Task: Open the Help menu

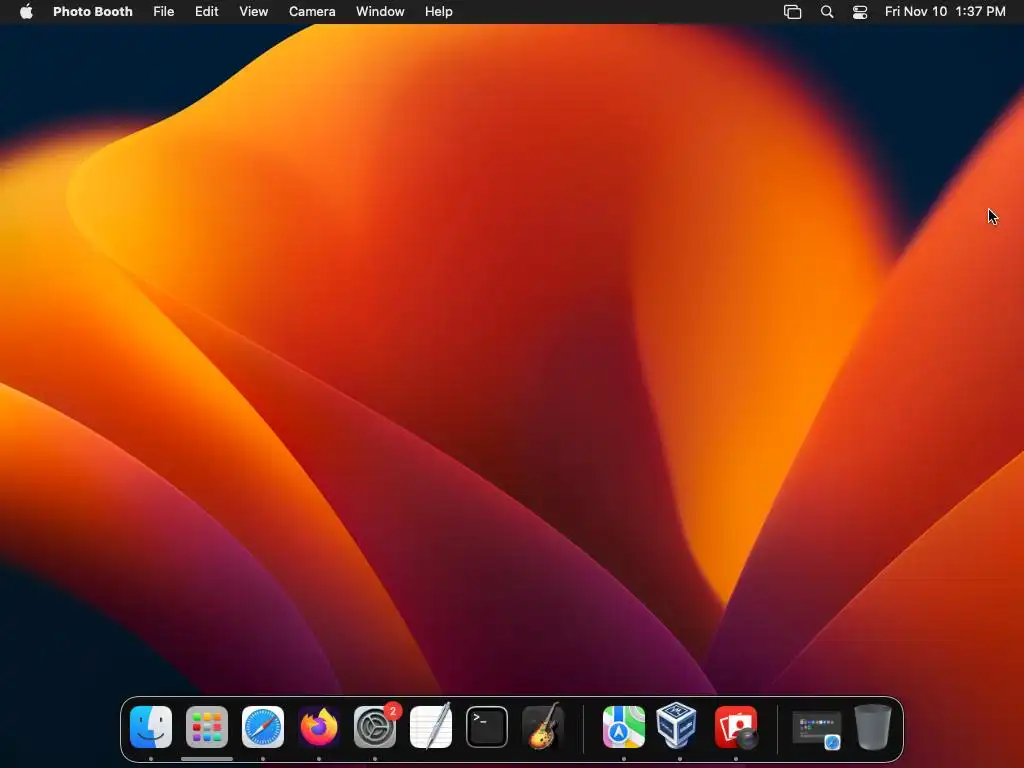Action: pyautogui.click(x=438, y=11)
